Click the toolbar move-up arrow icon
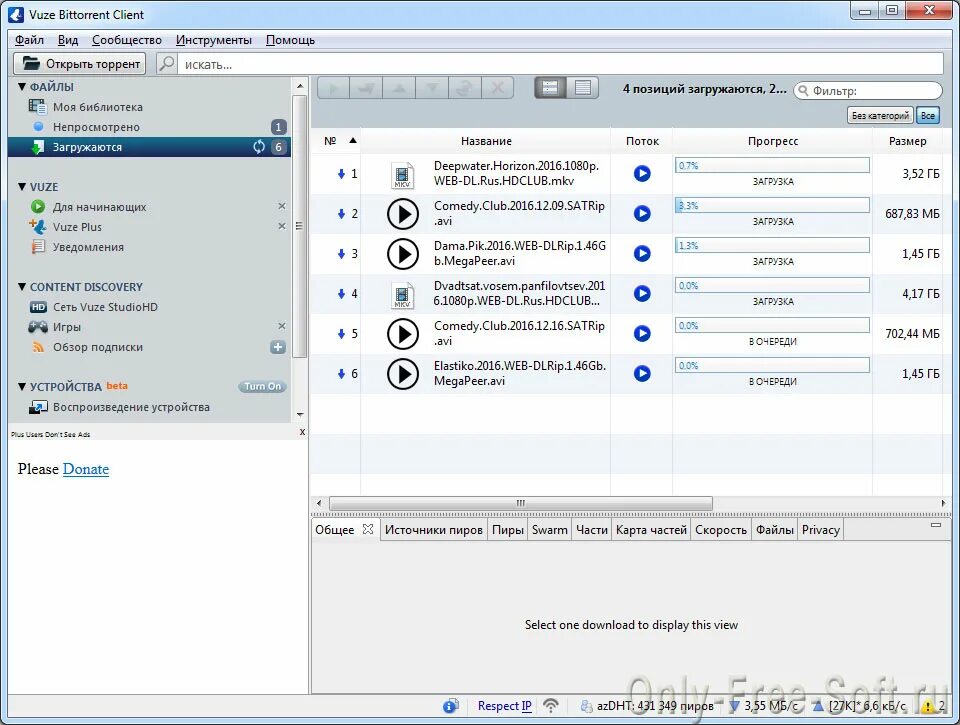Viewport: 960px width, 725px height. coord(399,88)
